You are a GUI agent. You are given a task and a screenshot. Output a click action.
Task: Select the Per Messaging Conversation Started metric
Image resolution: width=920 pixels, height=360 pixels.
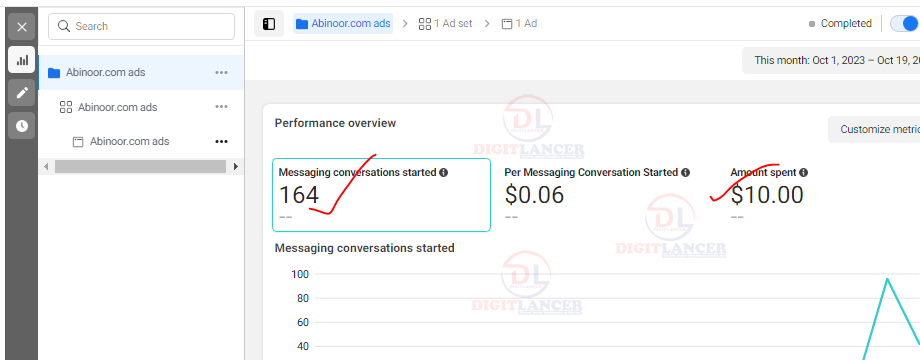click(597, 195)
